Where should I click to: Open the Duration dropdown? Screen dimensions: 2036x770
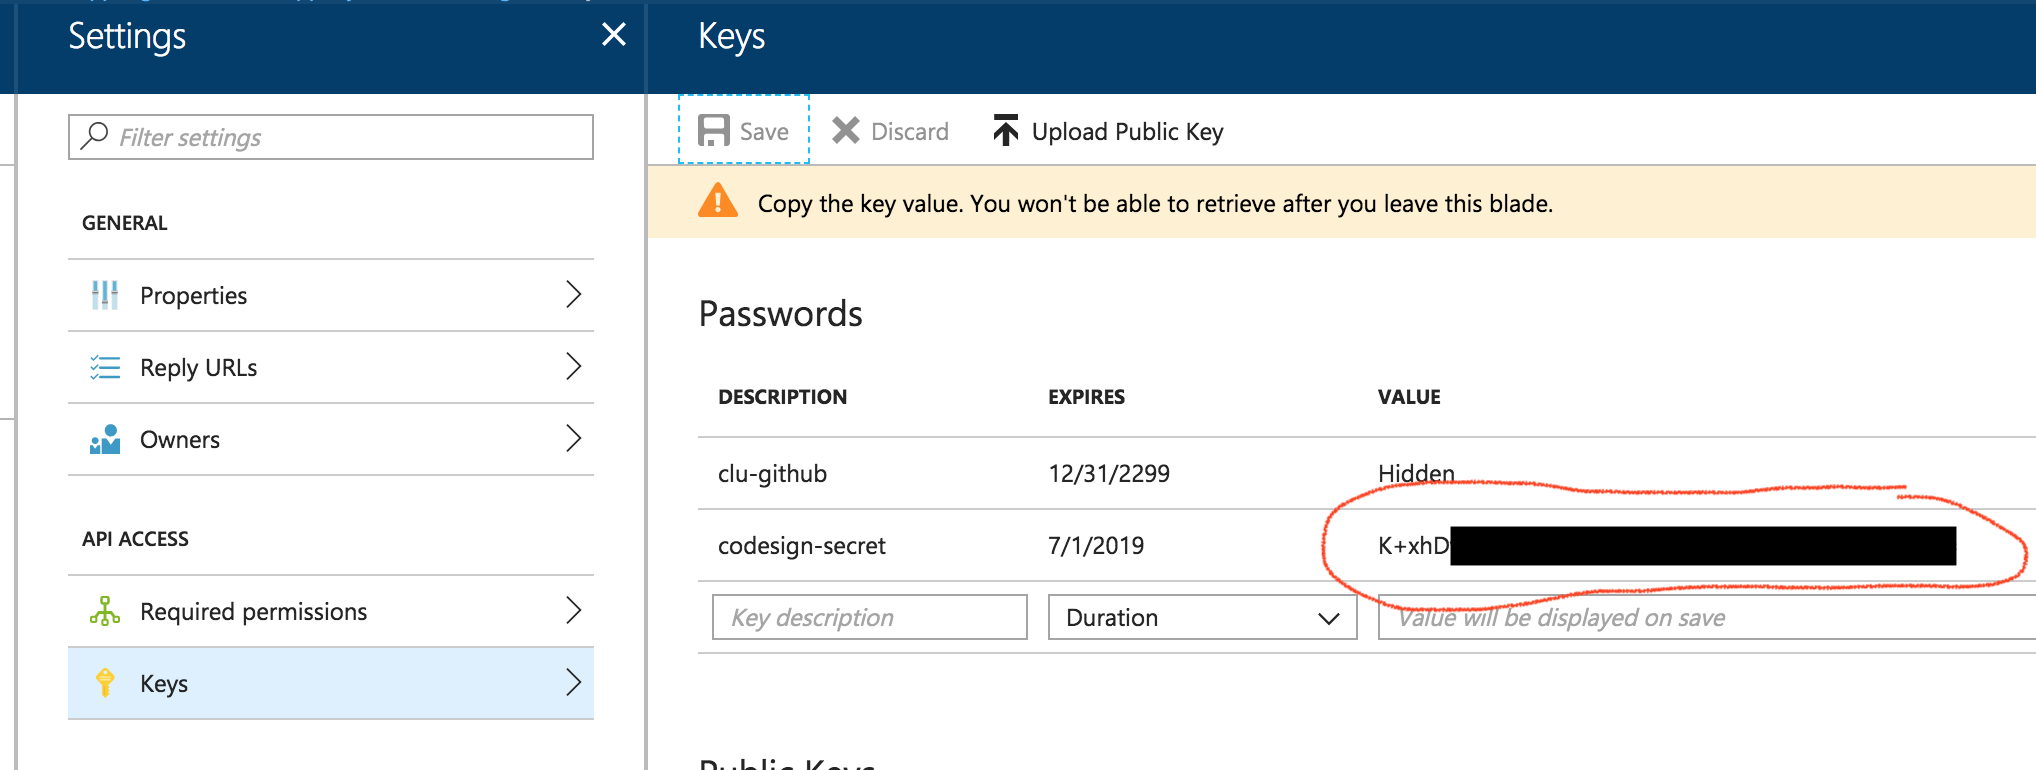1202,617
